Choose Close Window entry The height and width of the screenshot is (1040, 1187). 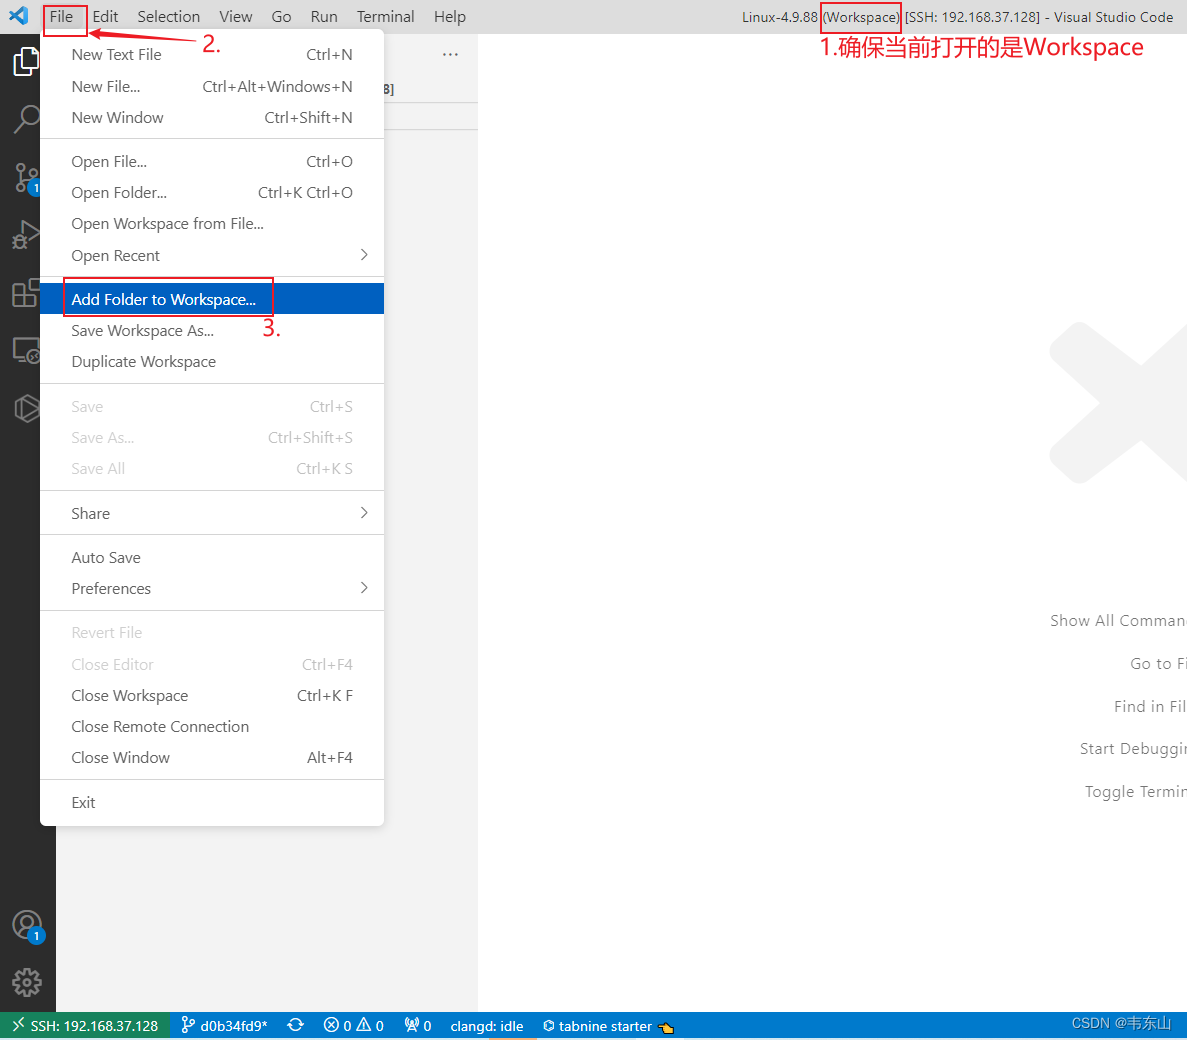tap(212, 757)
